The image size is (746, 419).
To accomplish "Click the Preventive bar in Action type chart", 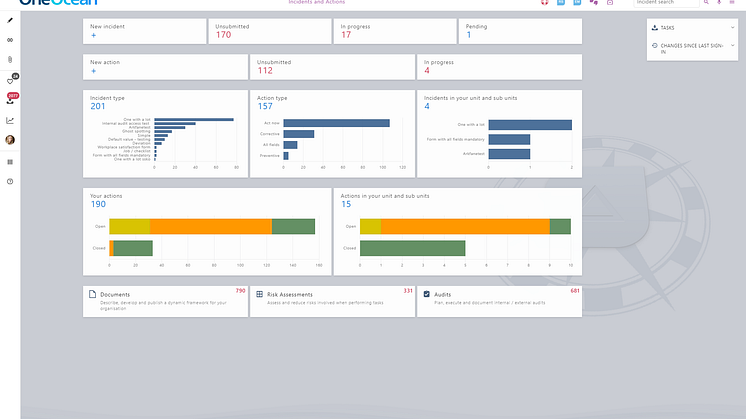I will 286,156.
